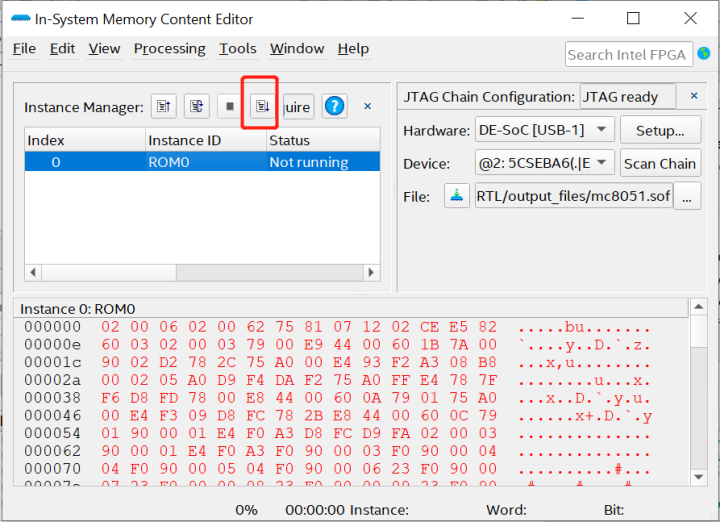Open the Help menu

[x=353, y=49]
